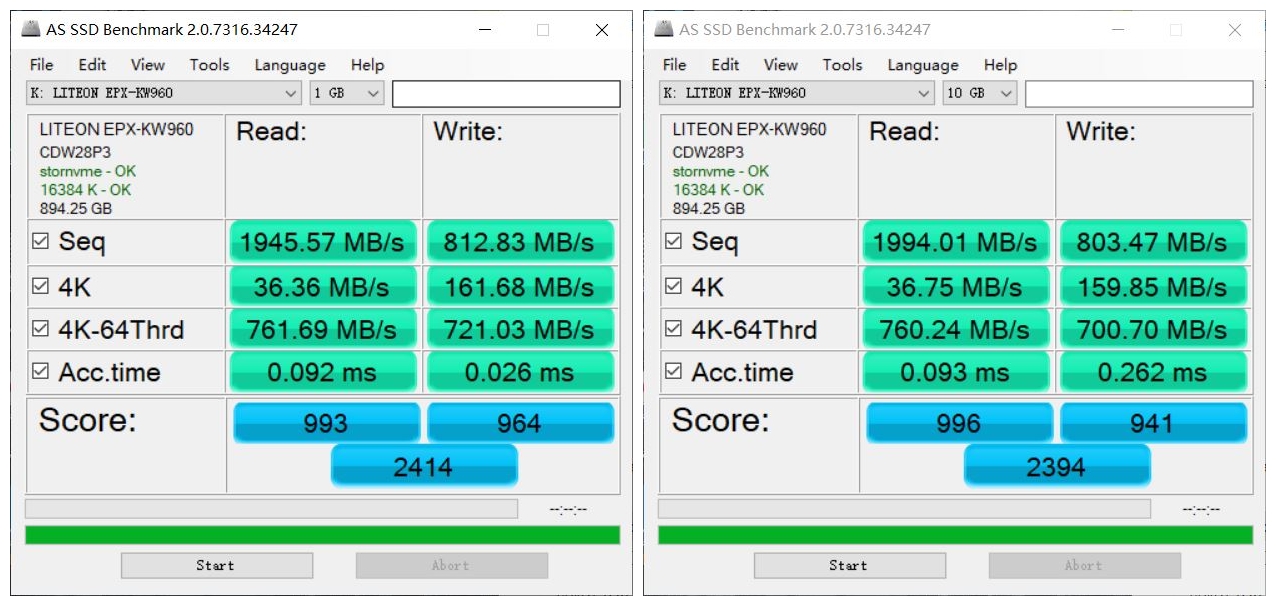Uncheck Acc.time checkbox in right window
1276x606 pixels.
coord(674,371)
